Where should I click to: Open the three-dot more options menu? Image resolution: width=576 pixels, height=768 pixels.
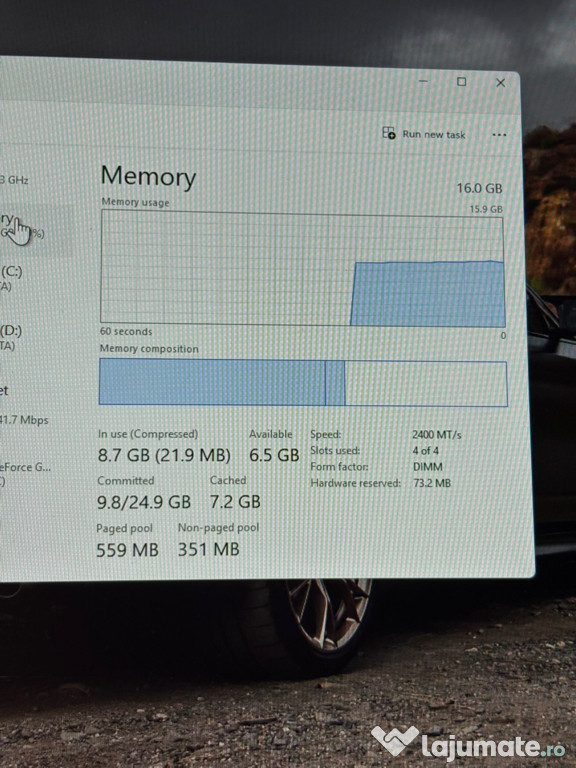[x=499, y=135]
